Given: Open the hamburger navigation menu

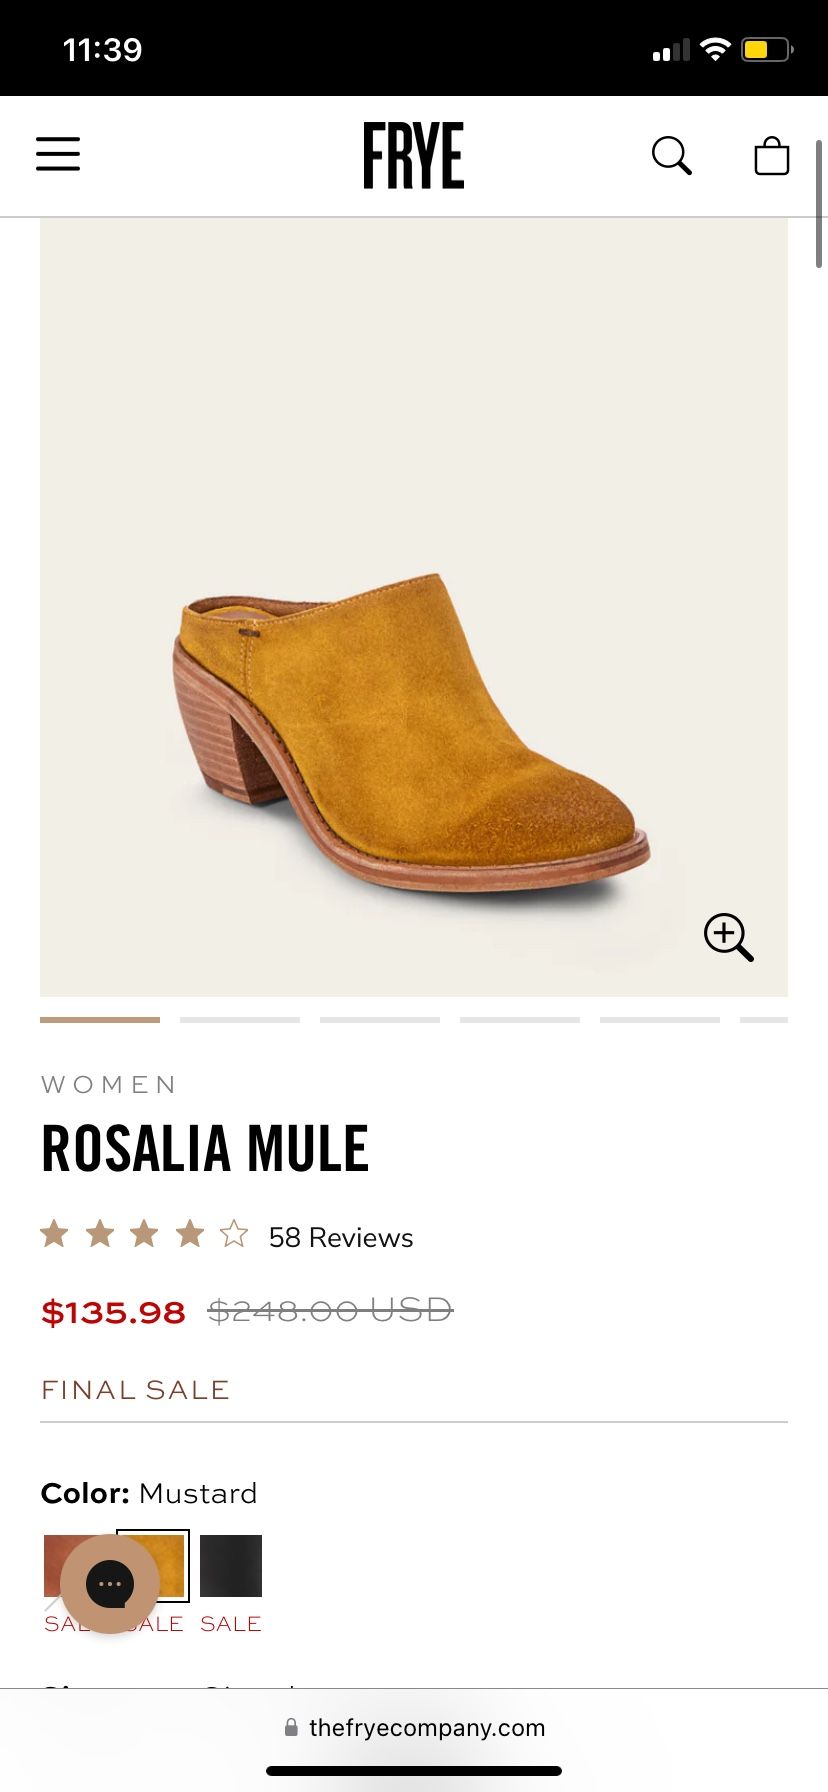Looking at the screenshot, I should 57,155.
